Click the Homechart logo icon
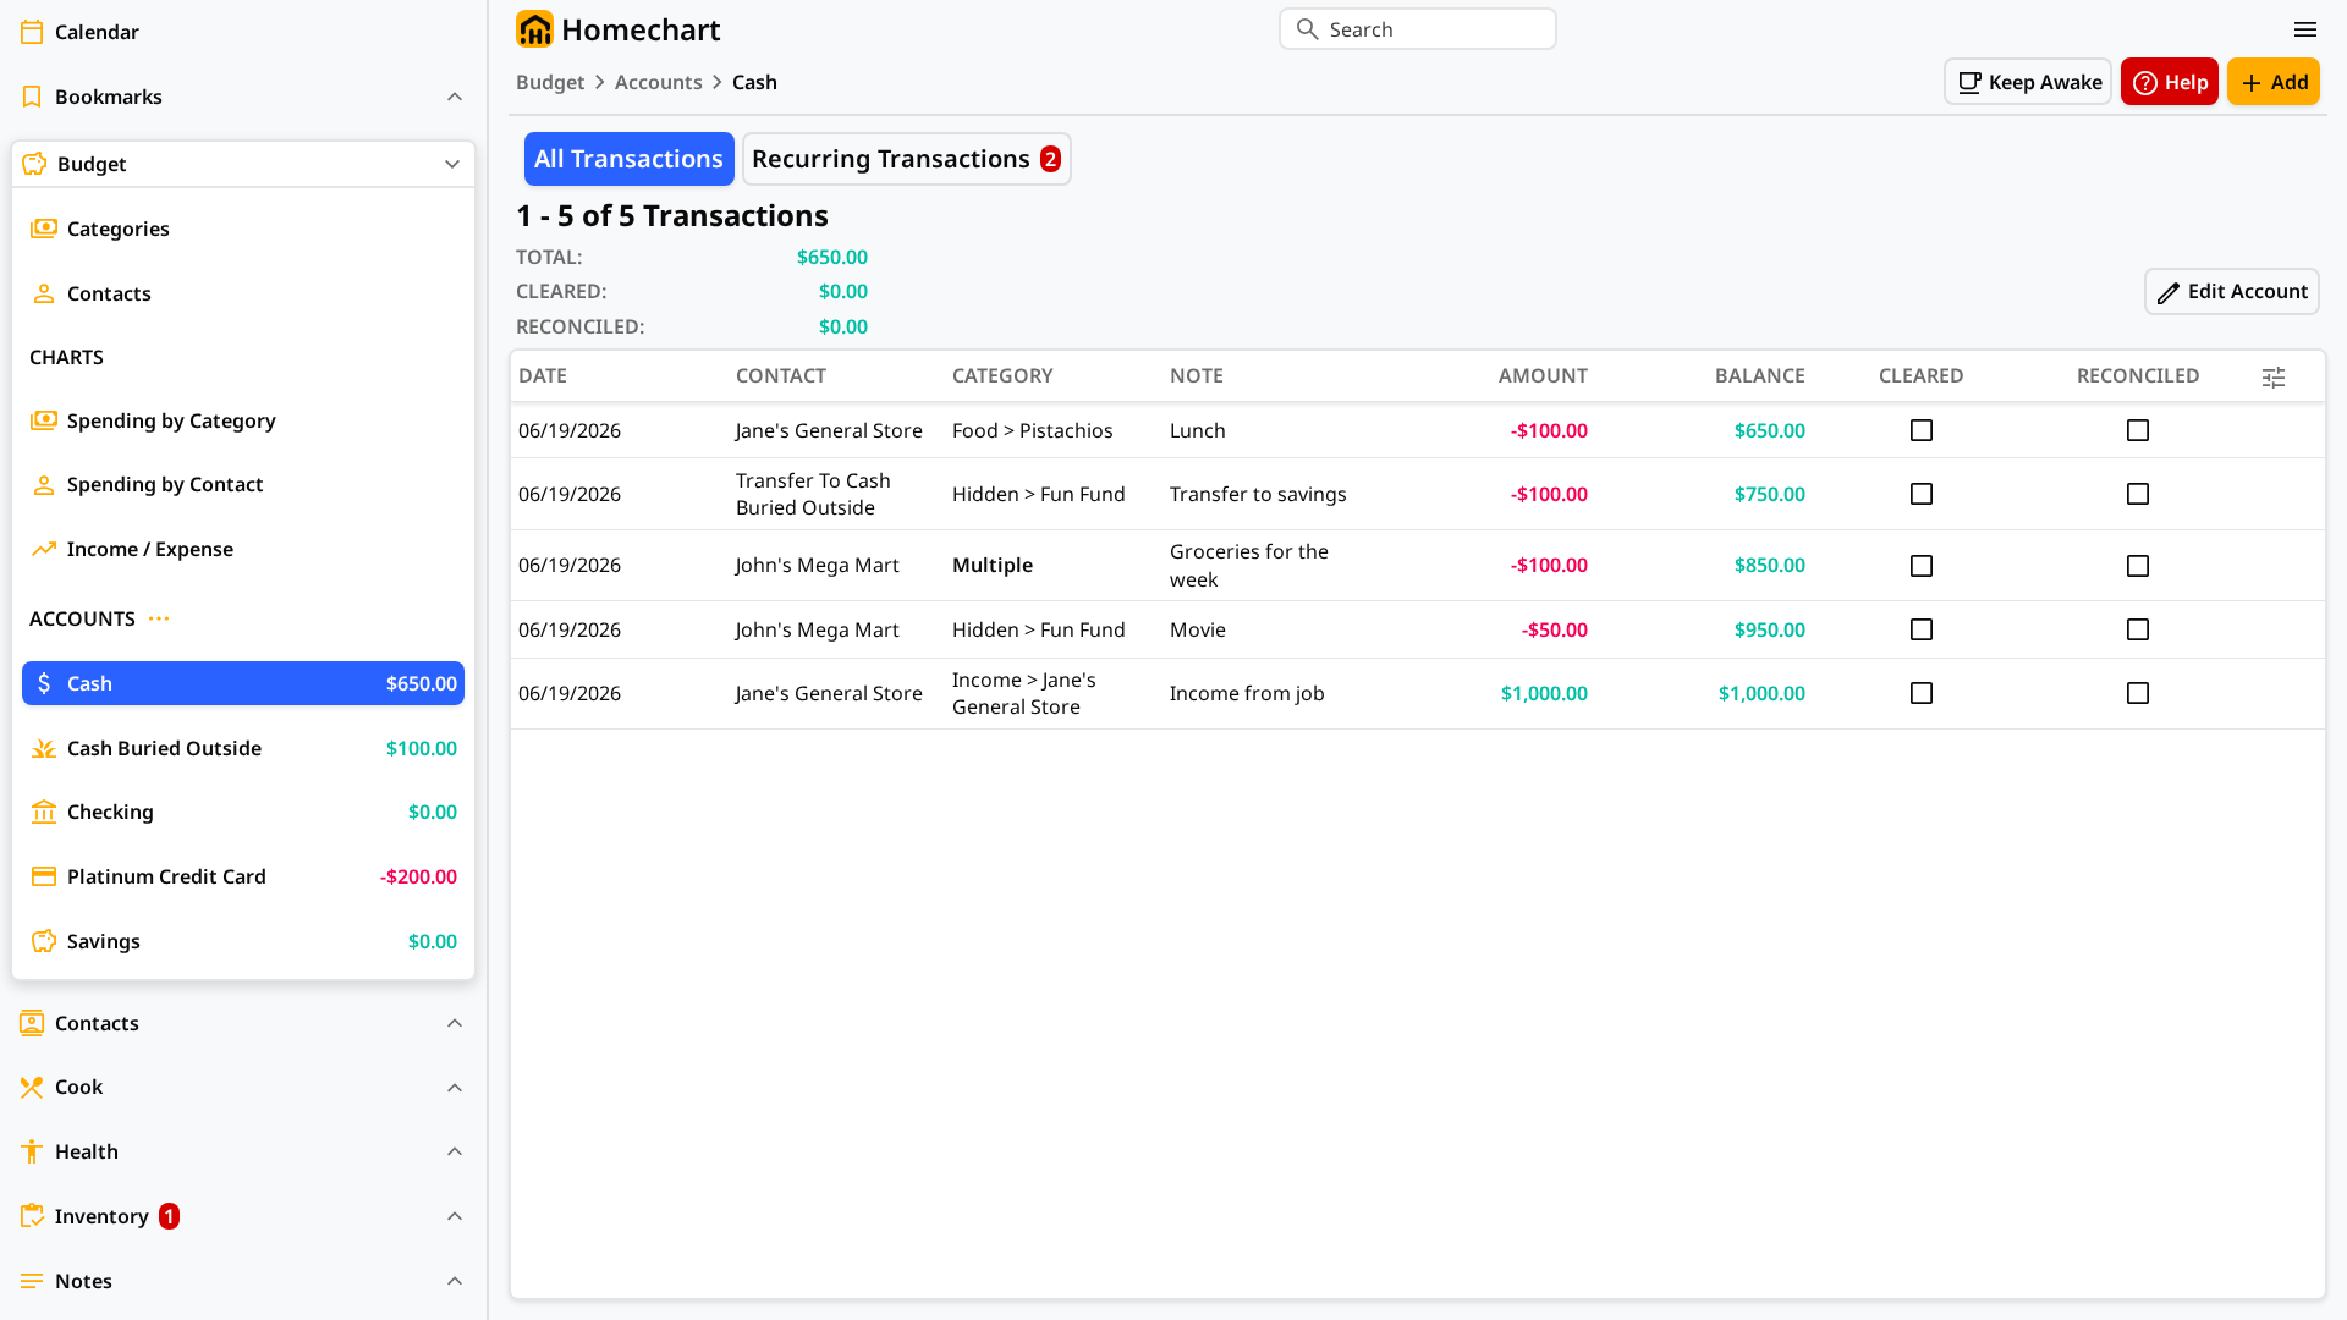Screen dimensions: 2347x1320 tap(534, 30)
